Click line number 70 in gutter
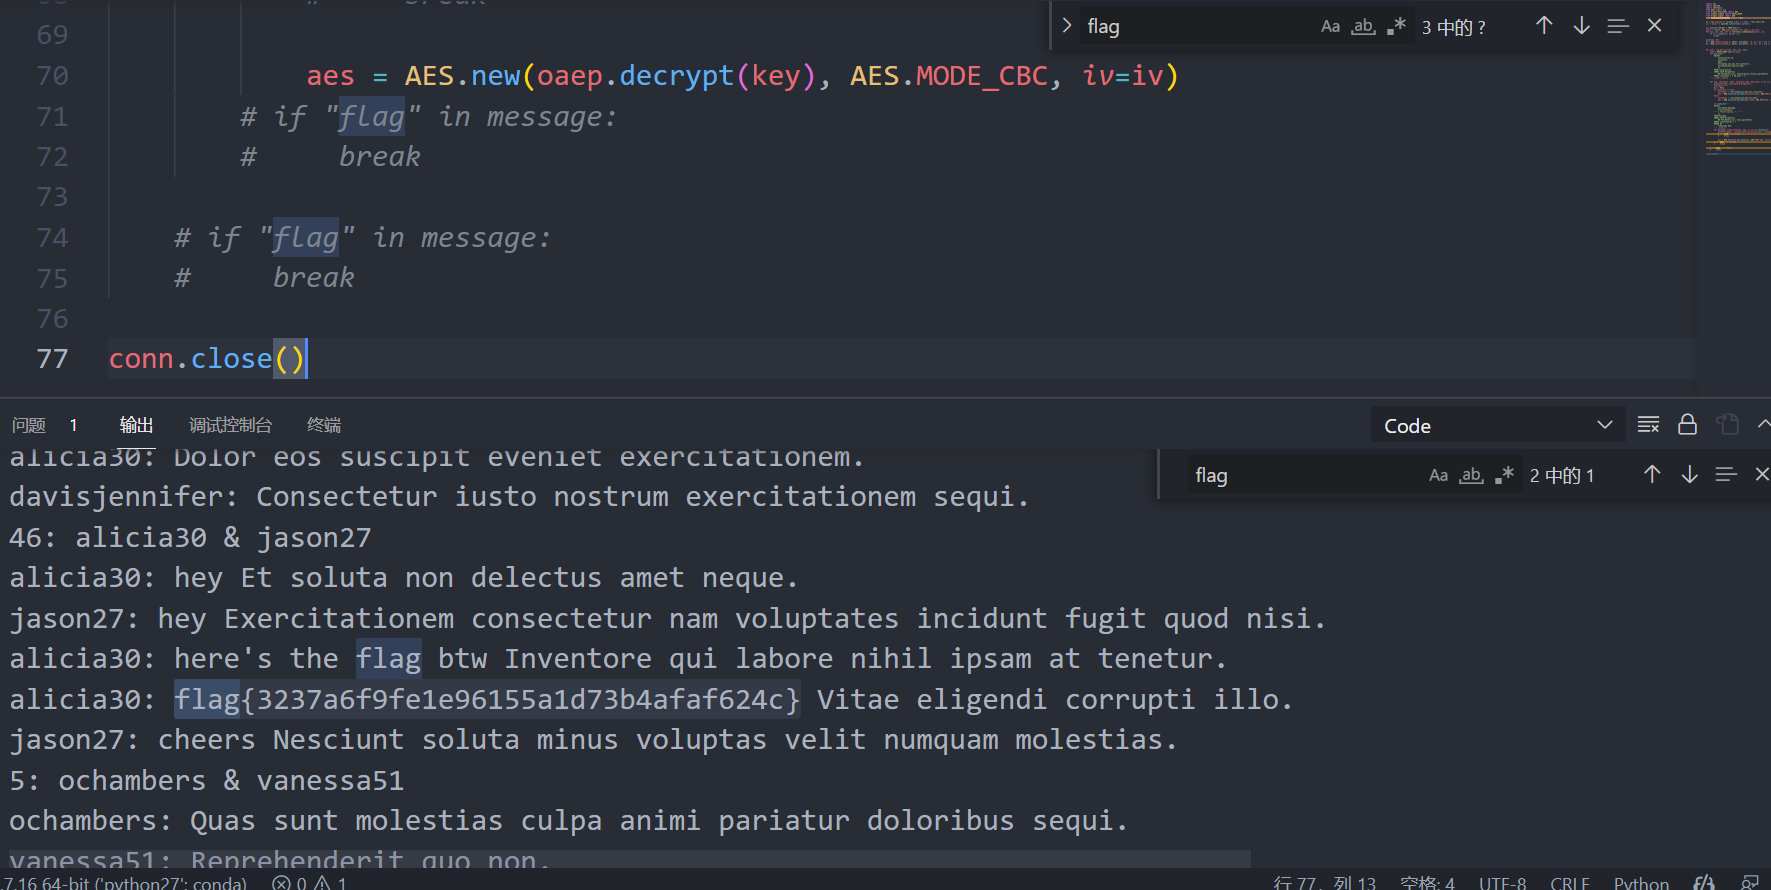Image resolution: width=1771 pixels, height=890 pixels. click(x=52, y=76)
